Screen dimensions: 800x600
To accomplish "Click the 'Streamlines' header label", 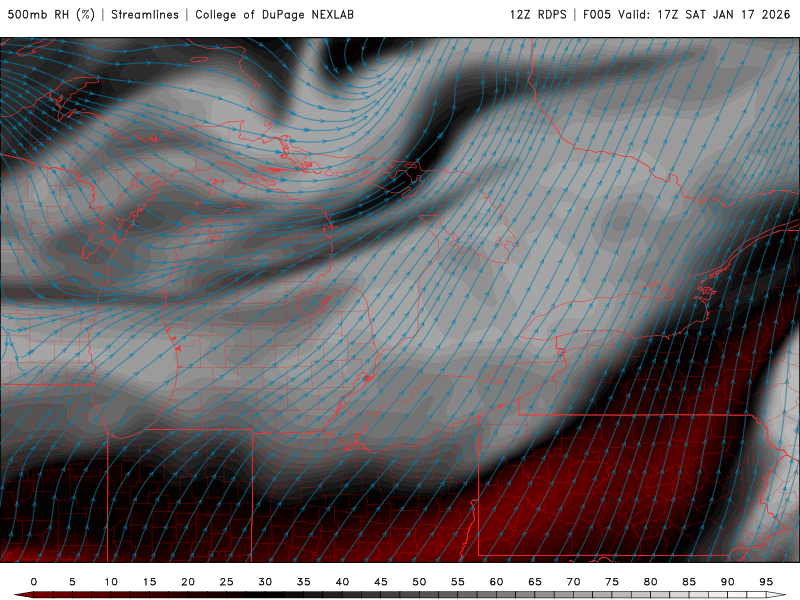I will click(x=145, y=14).
